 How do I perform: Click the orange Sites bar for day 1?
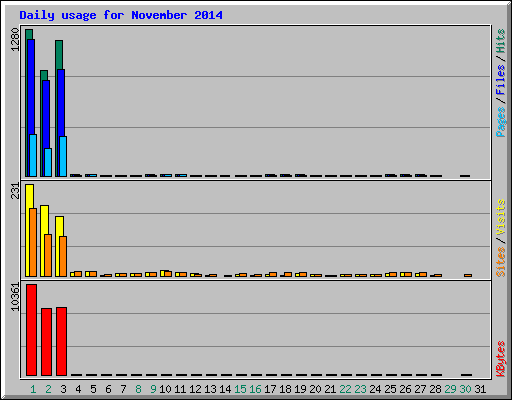click(33, 242)
